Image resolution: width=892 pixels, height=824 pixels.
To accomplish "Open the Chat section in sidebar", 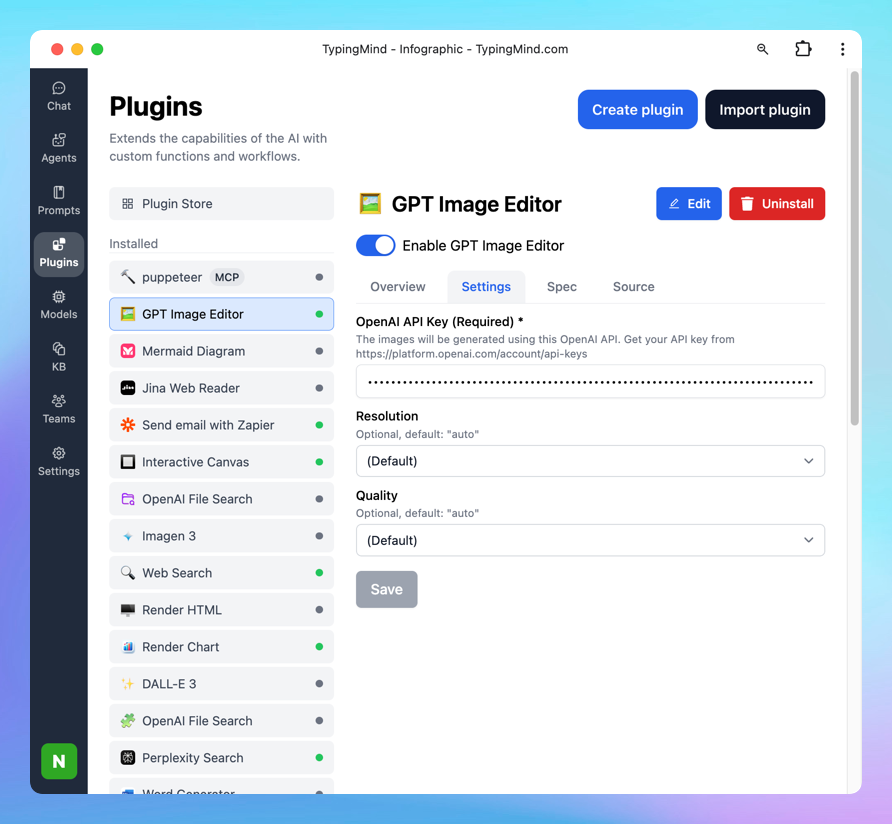I will tap(59, 97).
